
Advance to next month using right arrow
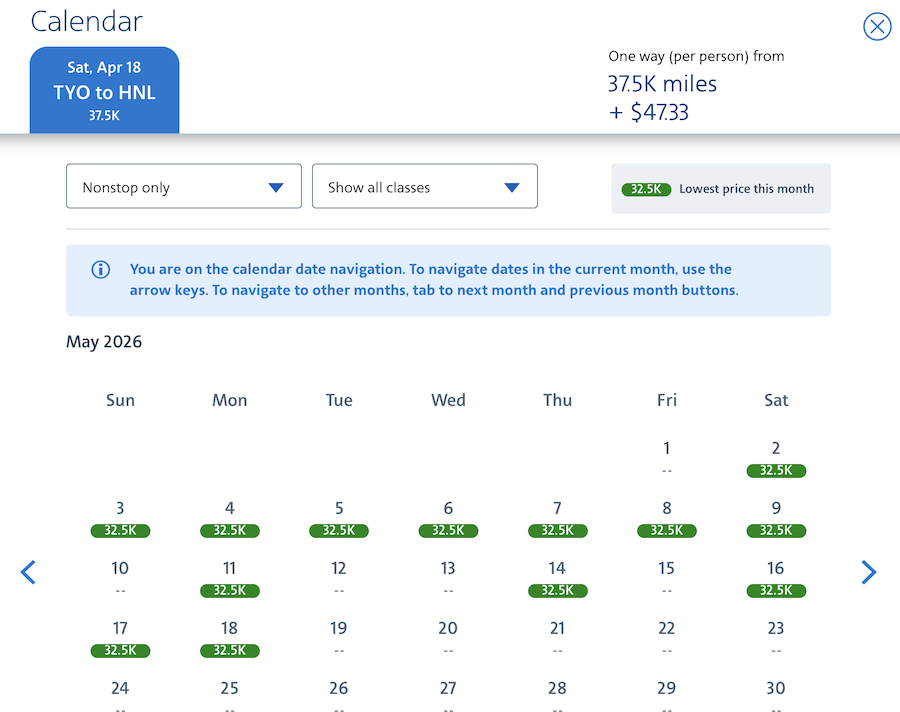point(868,572)
